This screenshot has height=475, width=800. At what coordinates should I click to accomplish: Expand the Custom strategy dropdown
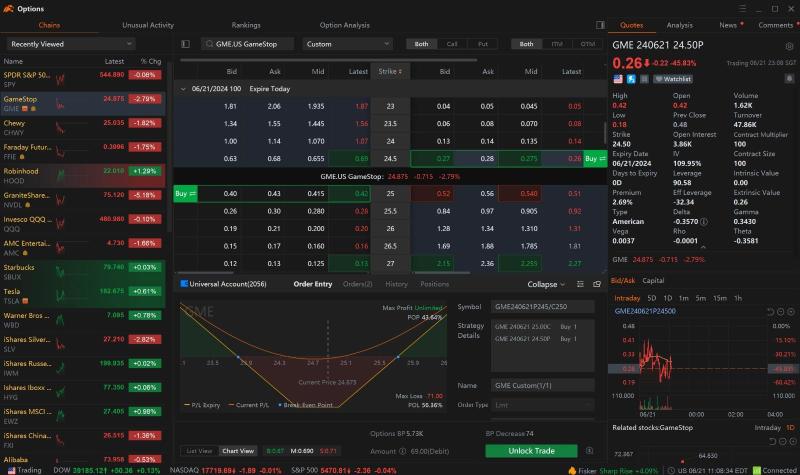347,44
